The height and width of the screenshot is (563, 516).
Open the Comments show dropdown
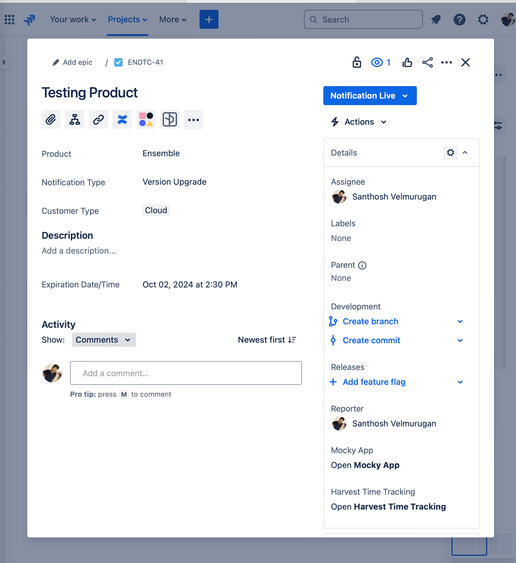tap(104, 340)
